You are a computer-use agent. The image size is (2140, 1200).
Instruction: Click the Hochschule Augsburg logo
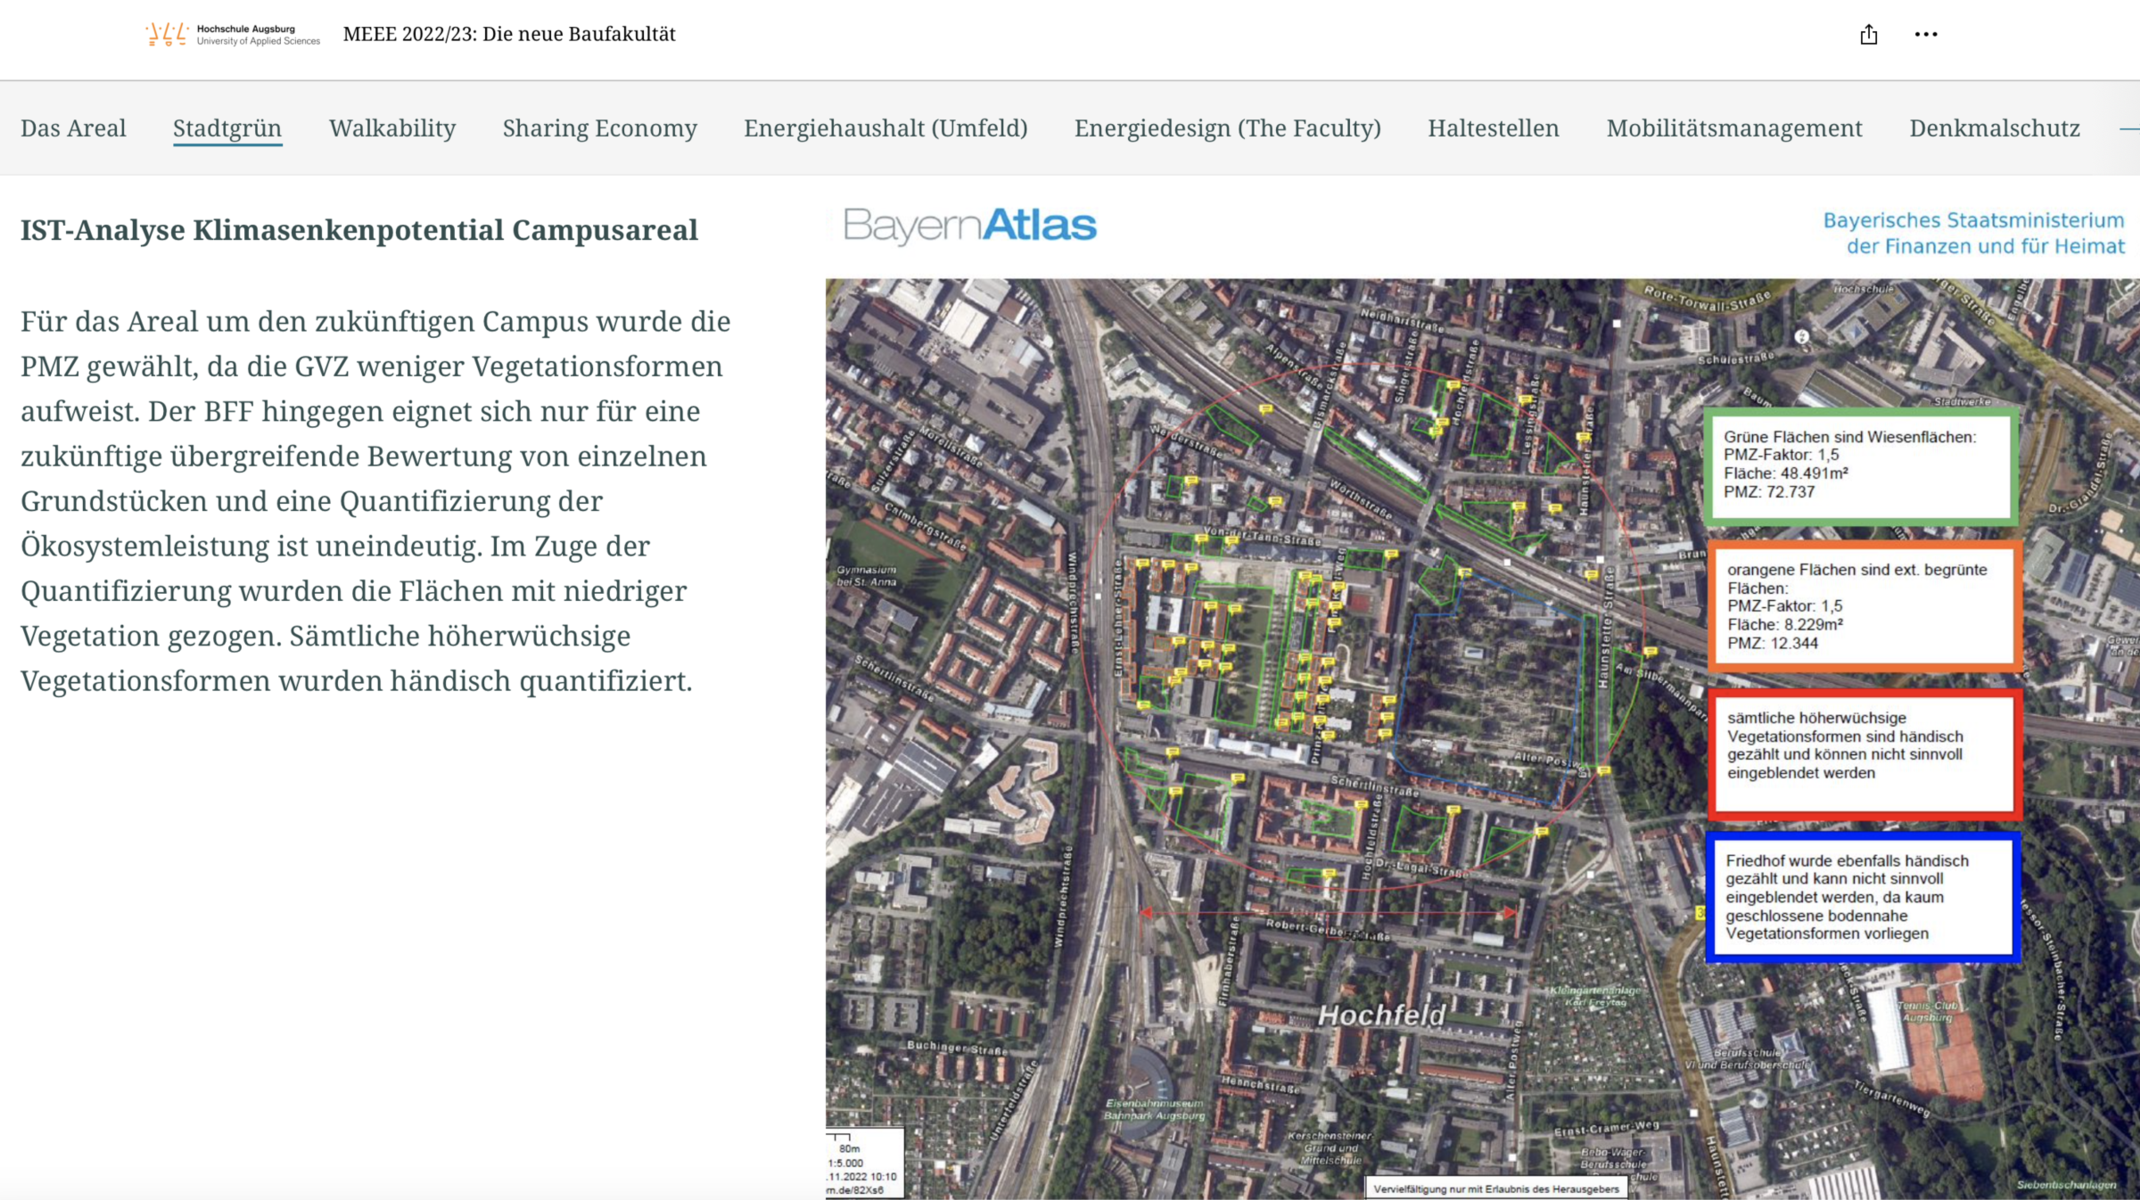(232, 35)
